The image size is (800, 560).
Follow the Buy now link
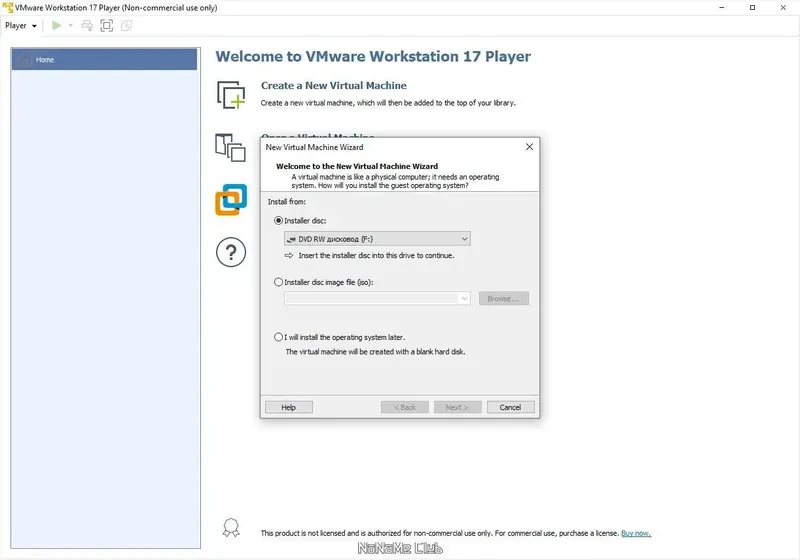[636, 533]
